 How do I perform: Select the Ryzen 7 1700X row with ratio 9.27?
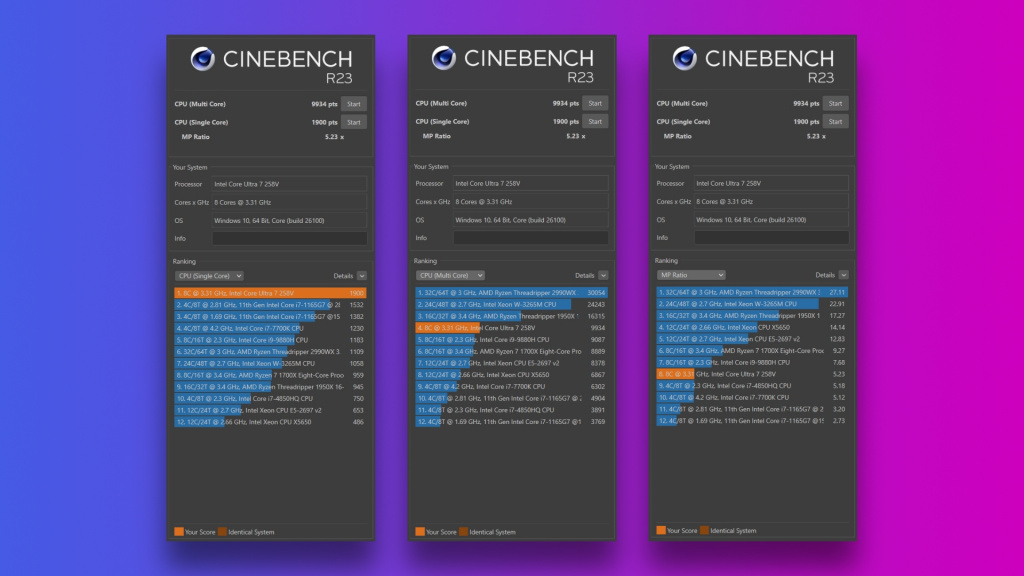point(752,351)
